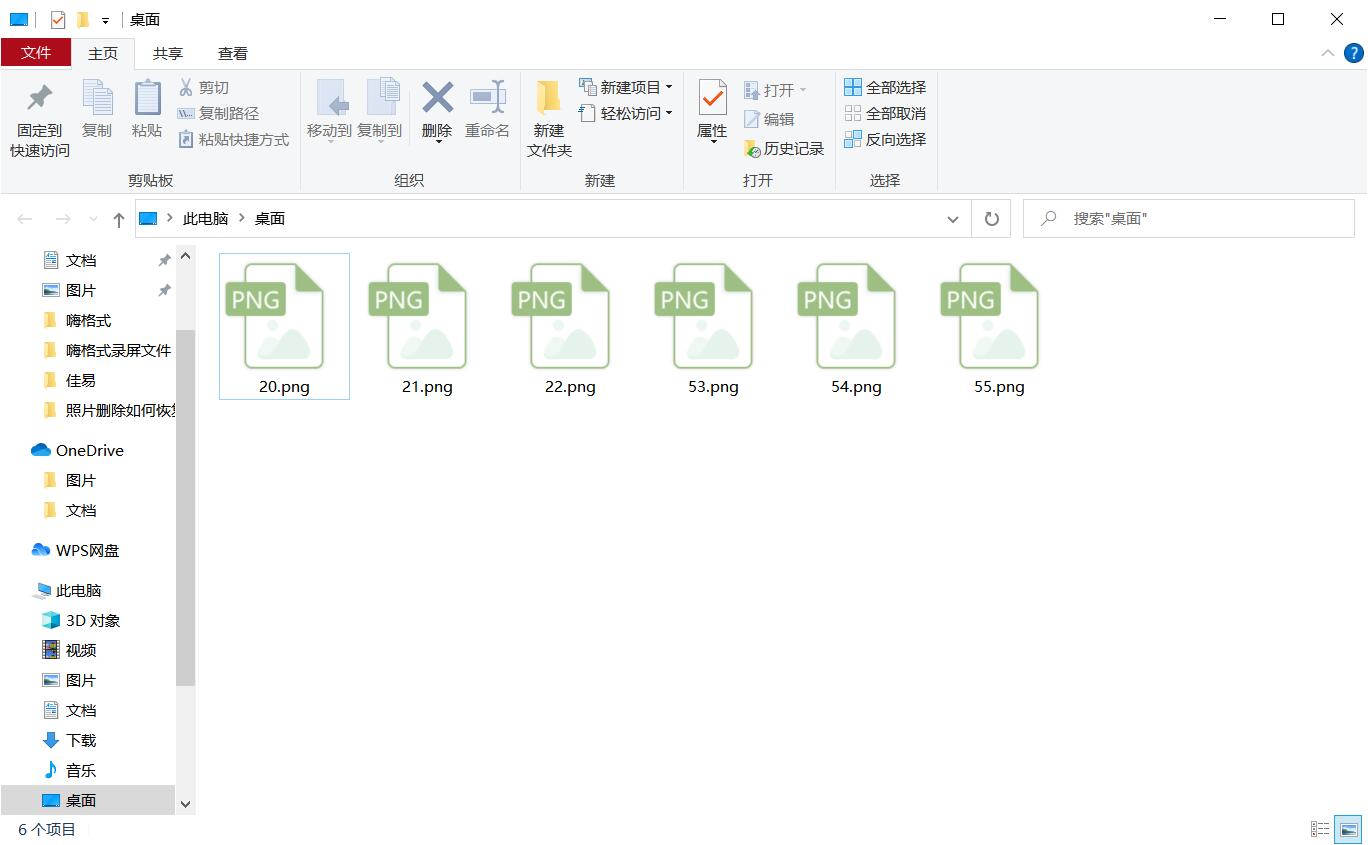Choose 粘贴快捷方式 in the ribbon
1368x845 pixels.
(x=234, y=140)
